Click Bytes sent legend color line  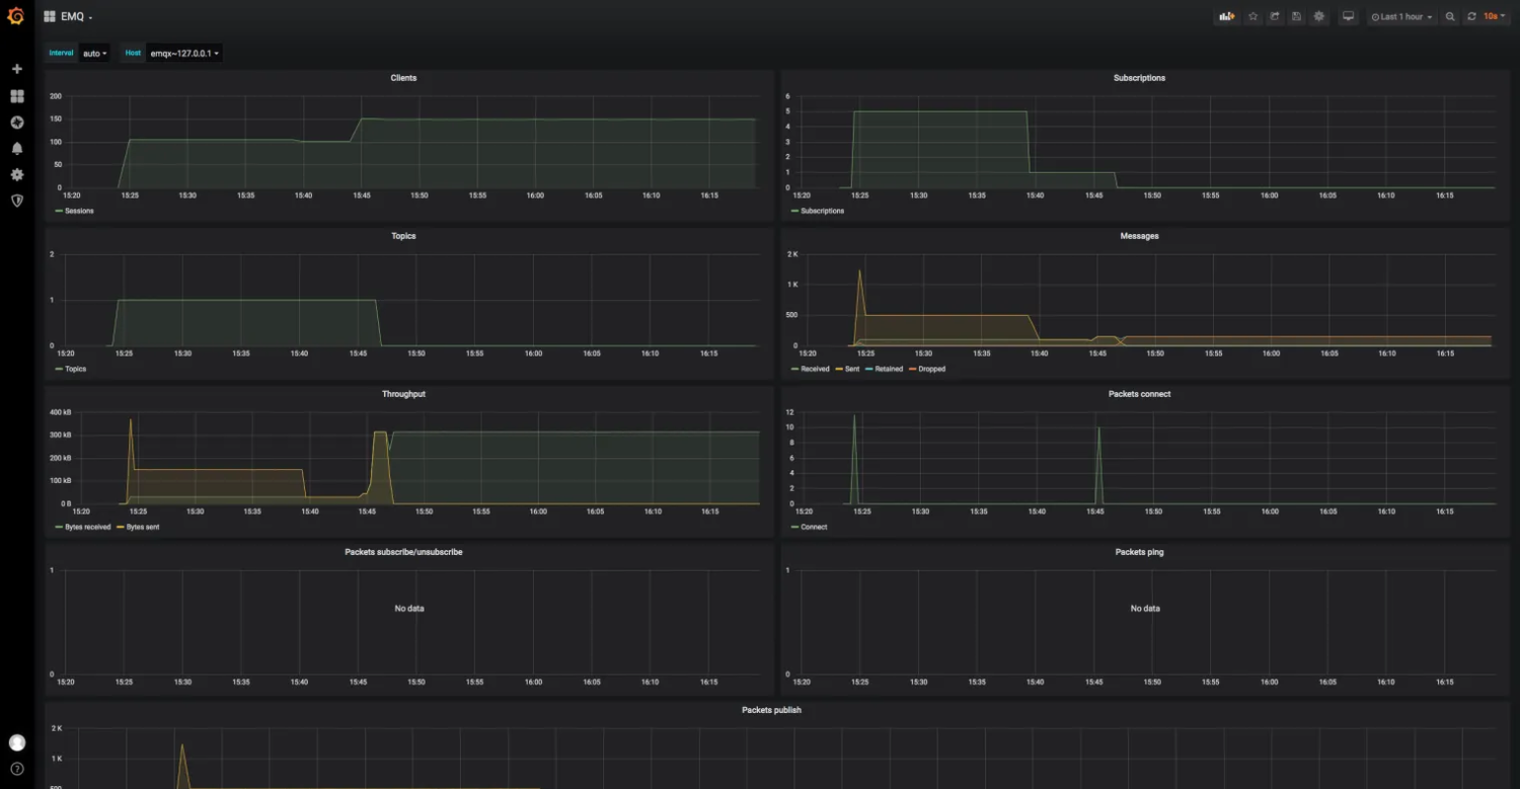pyautogui.click(x=121, y=527)
